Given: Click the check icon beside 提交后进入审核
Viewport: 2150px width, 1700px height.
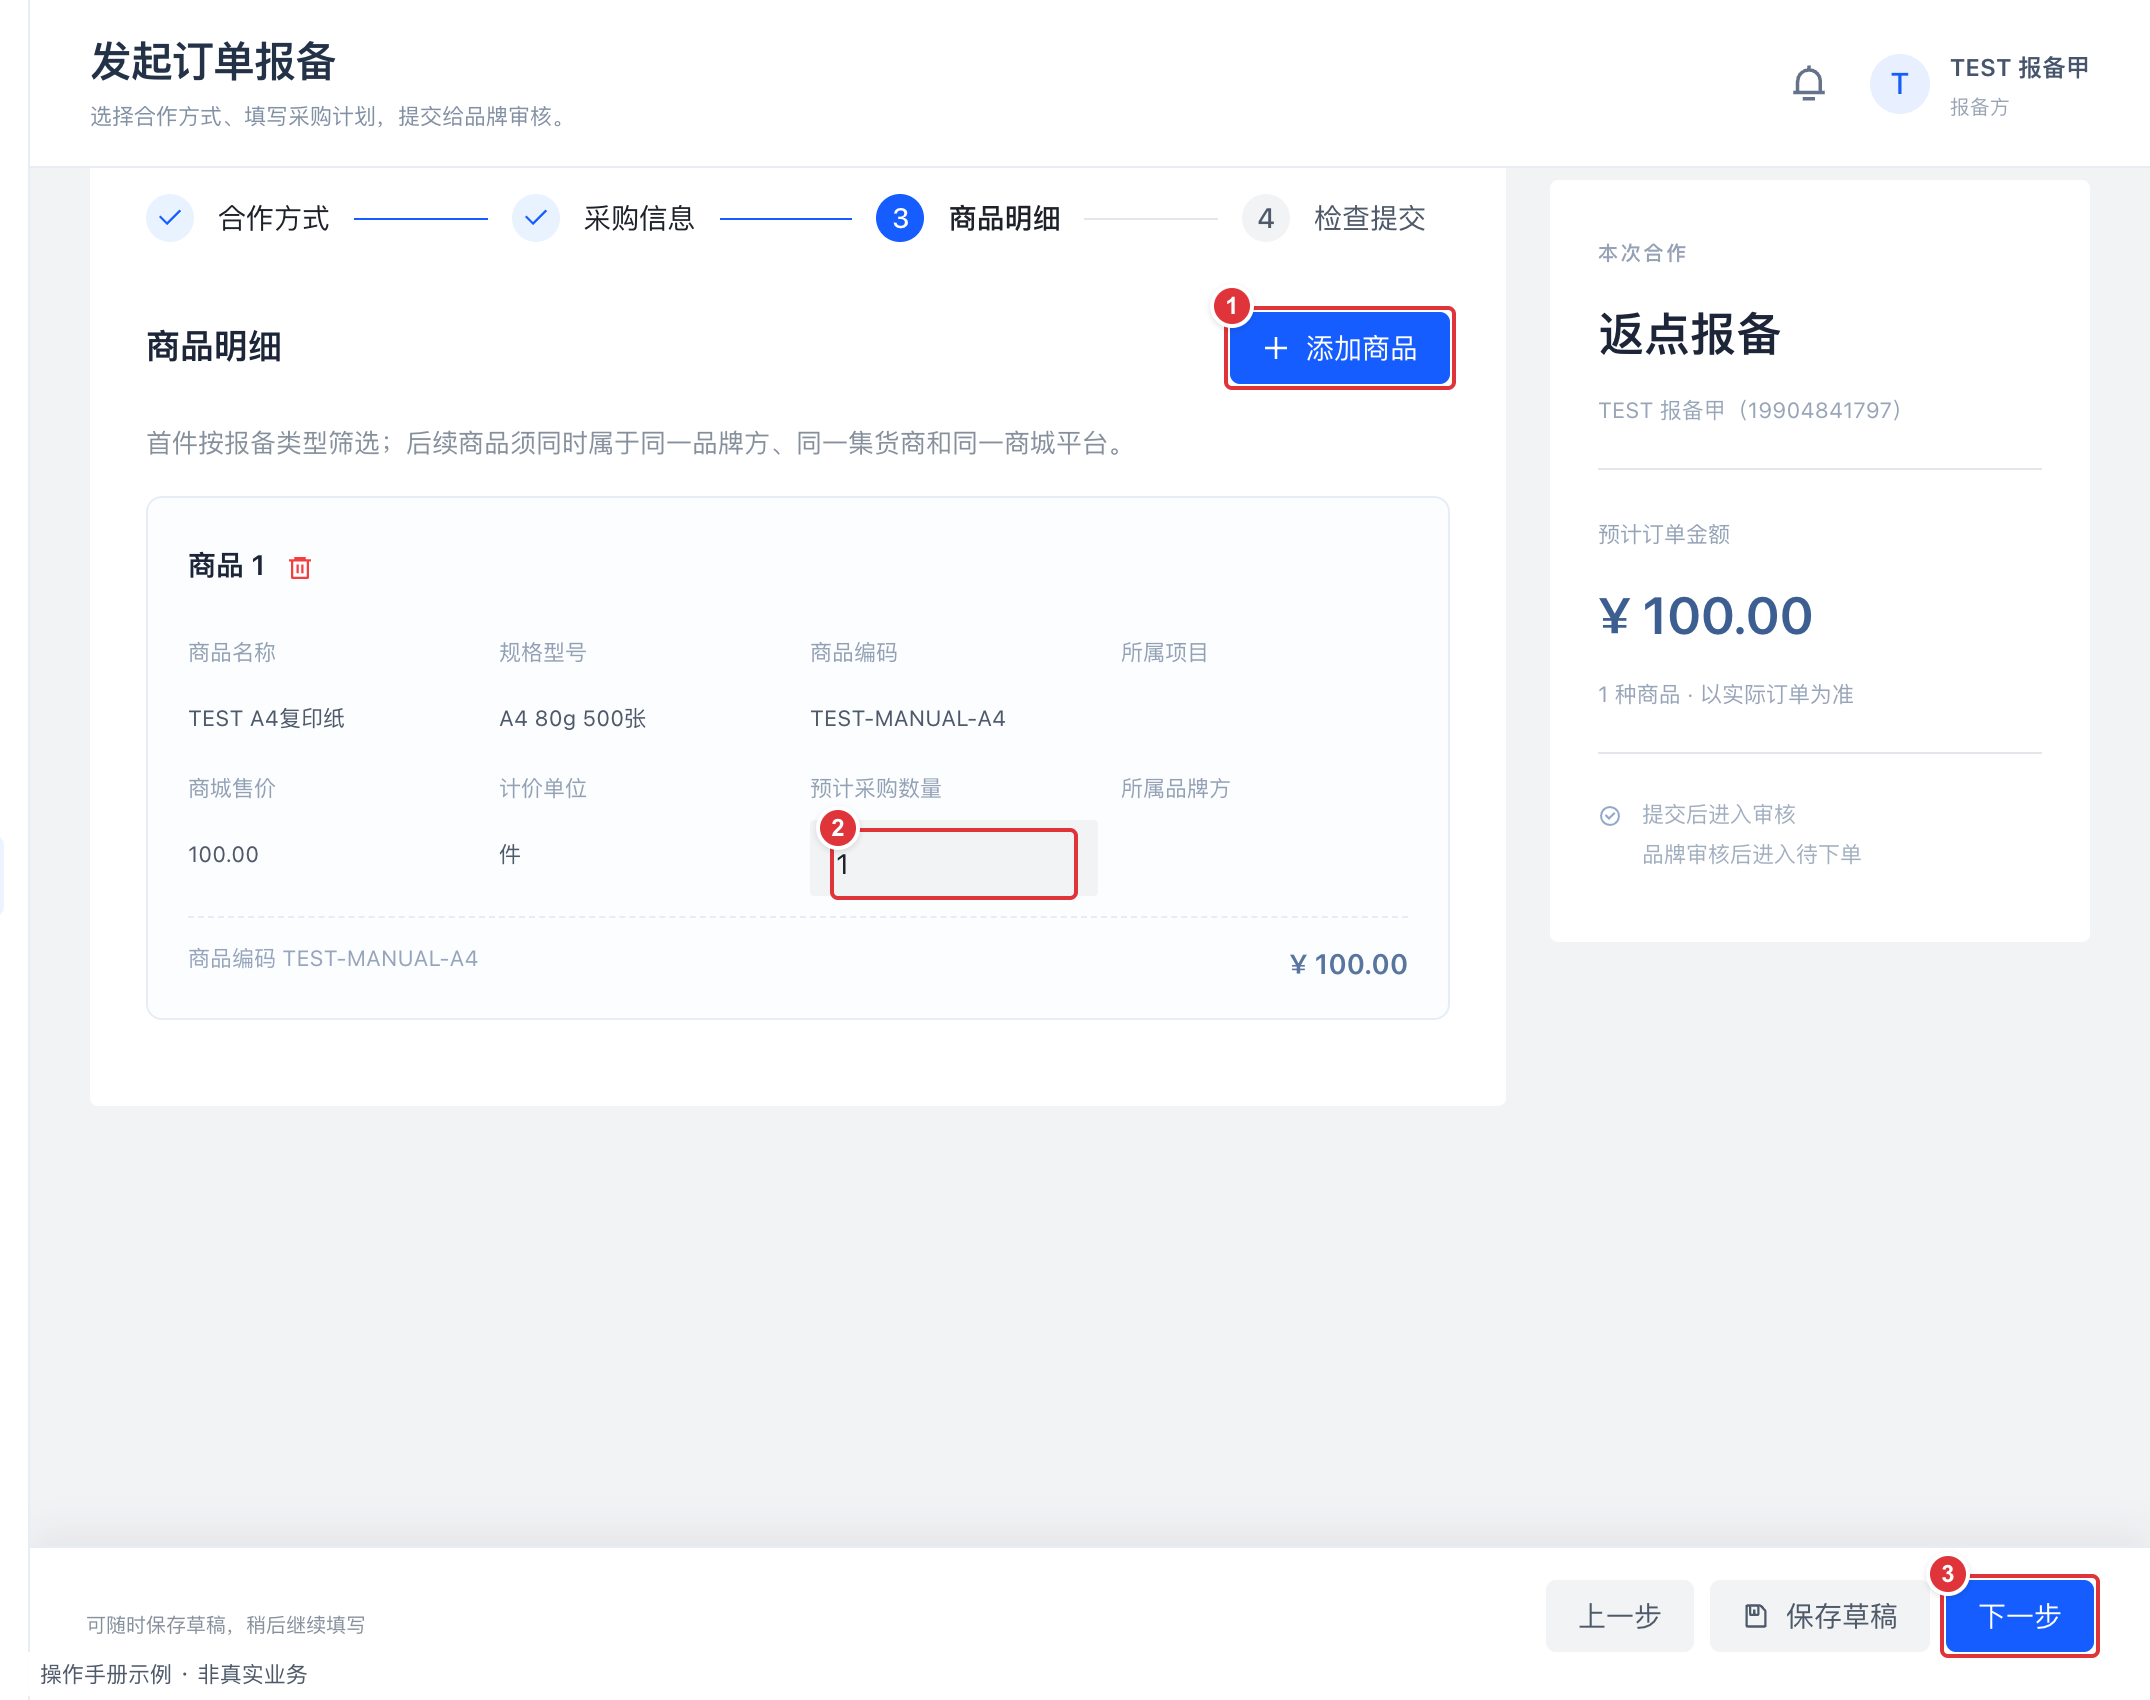Looking at the screenshot, I should point(1610,816).
